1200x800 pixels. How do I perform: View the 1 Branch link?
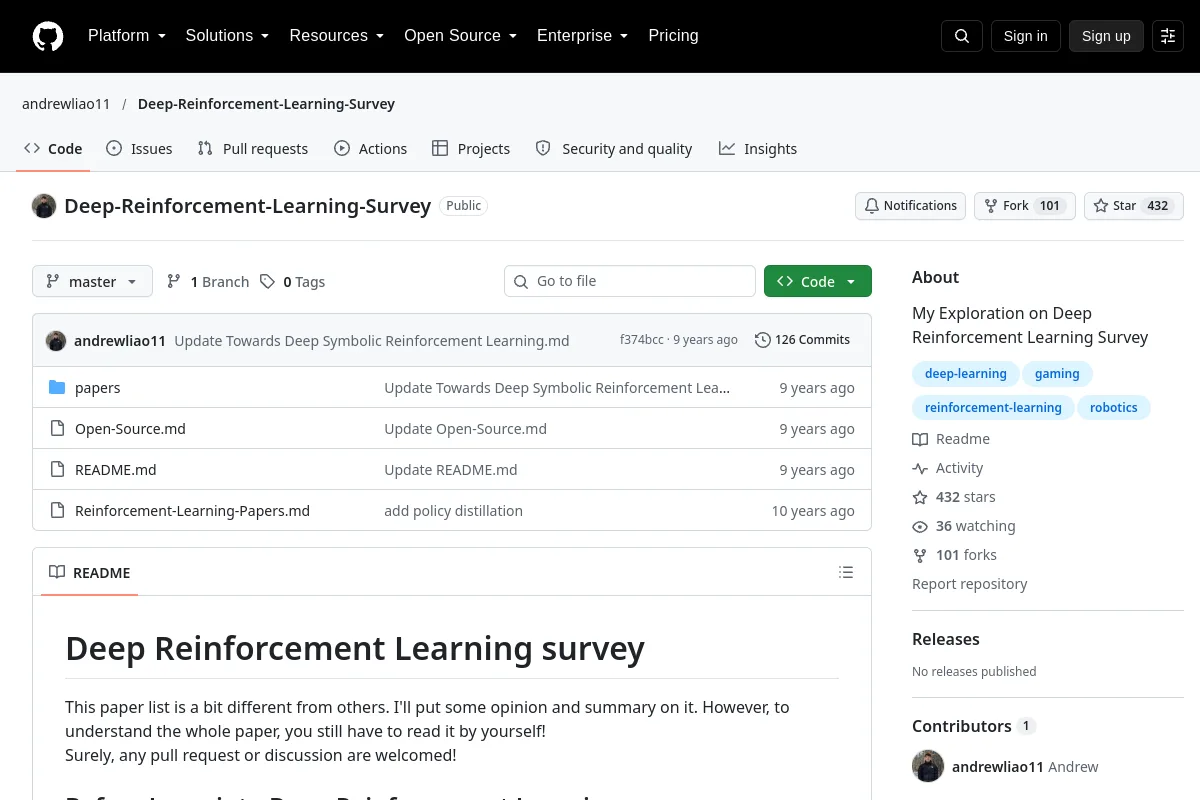208,282
